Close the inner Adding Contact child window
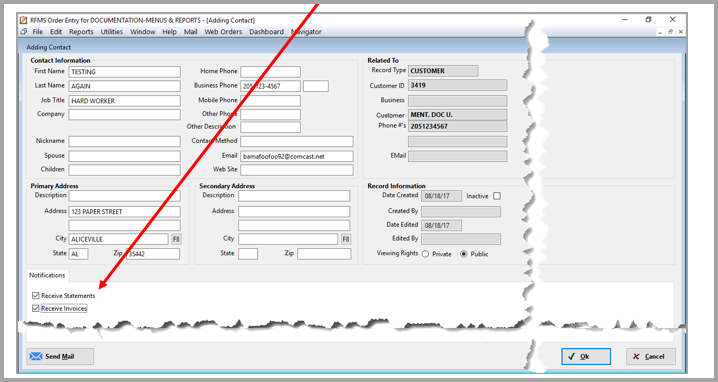This screenshot has width=718, height=382. point(681,32)
